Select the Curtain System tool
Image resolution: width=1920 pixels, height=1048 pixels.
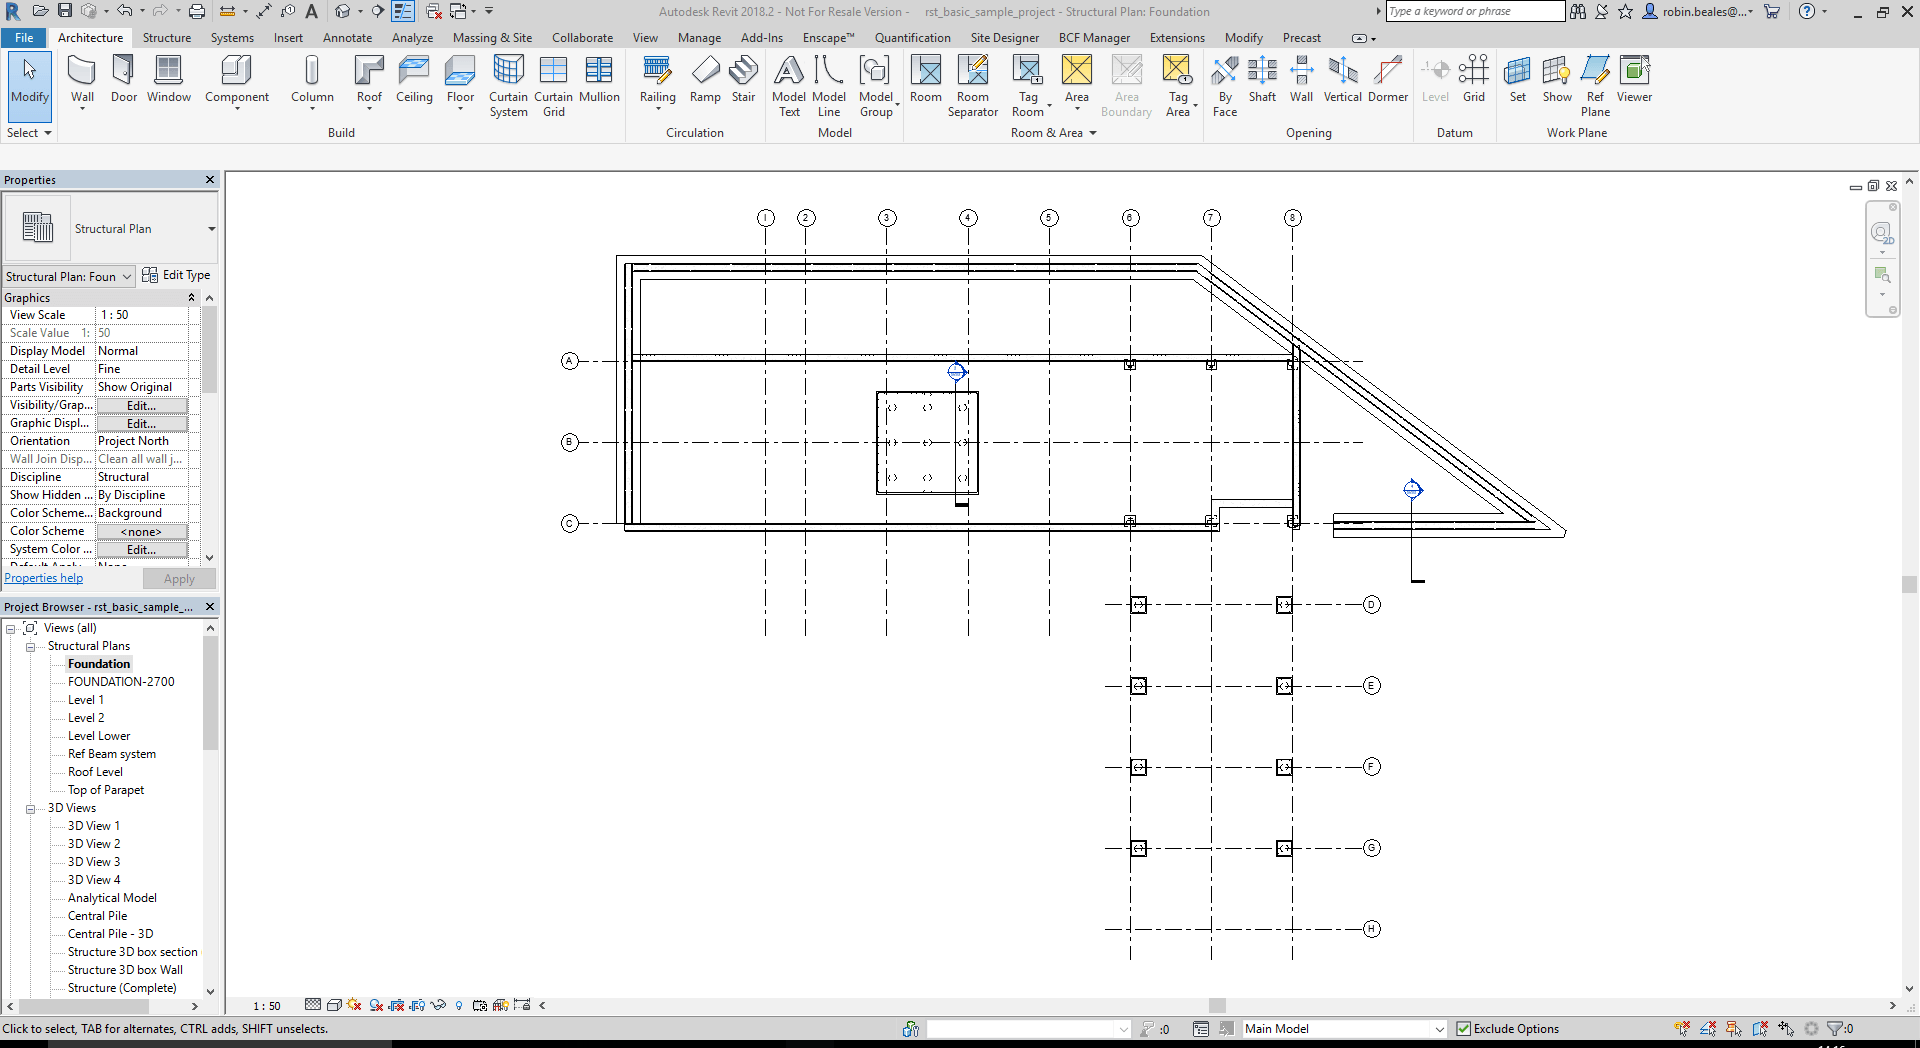pyautogui.click(x=508, y=86)
